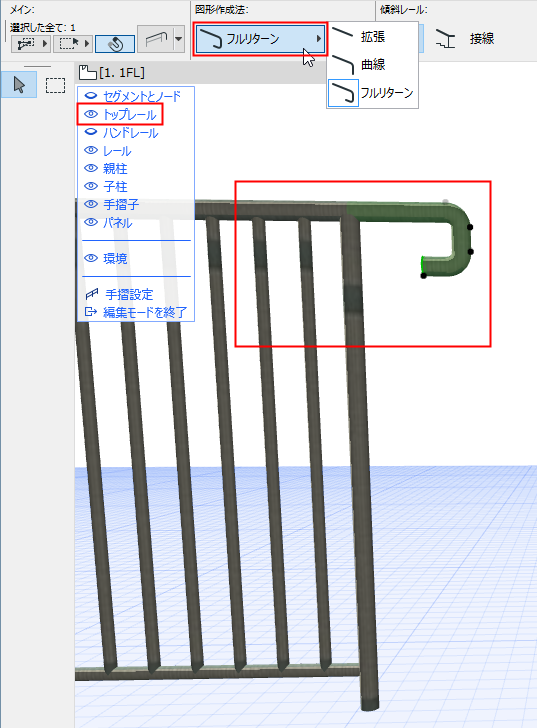This screenshot has height=728, width=537.
Task: Choose 拡張 from the geometry popup
Action: coord(373,36)
